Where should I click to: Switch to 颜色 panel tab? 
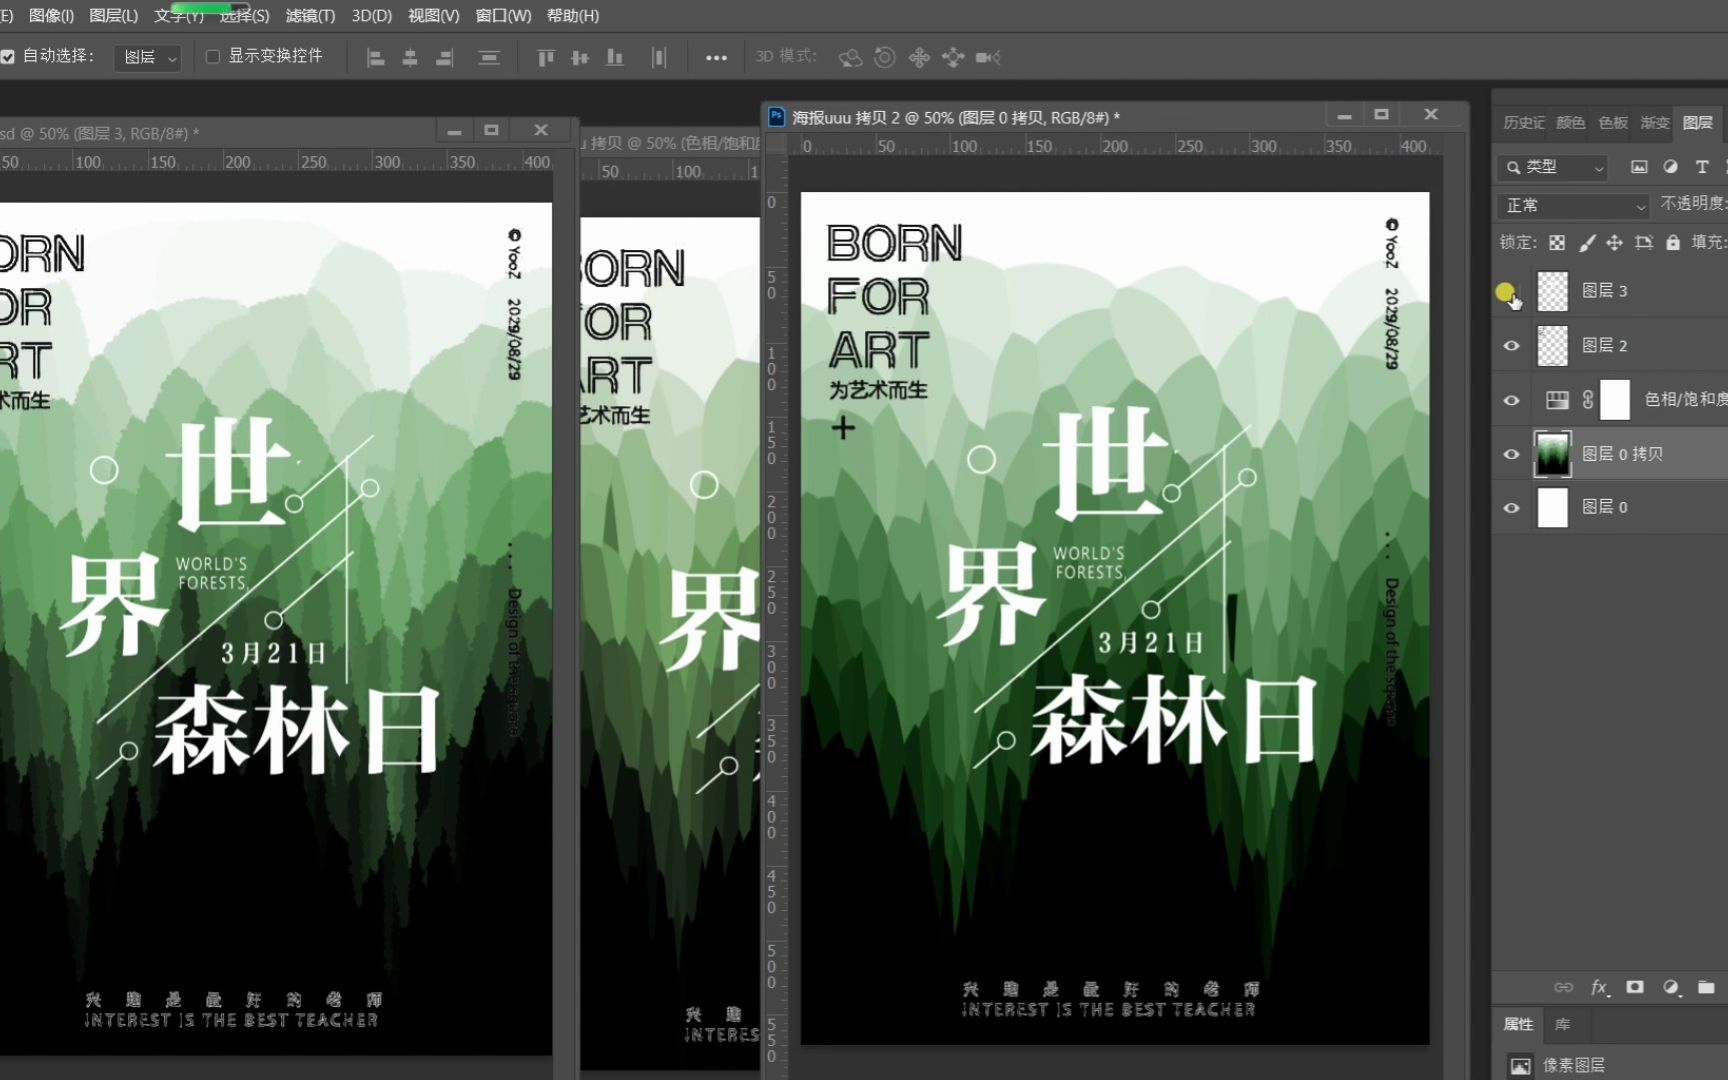coord(1570,122)
